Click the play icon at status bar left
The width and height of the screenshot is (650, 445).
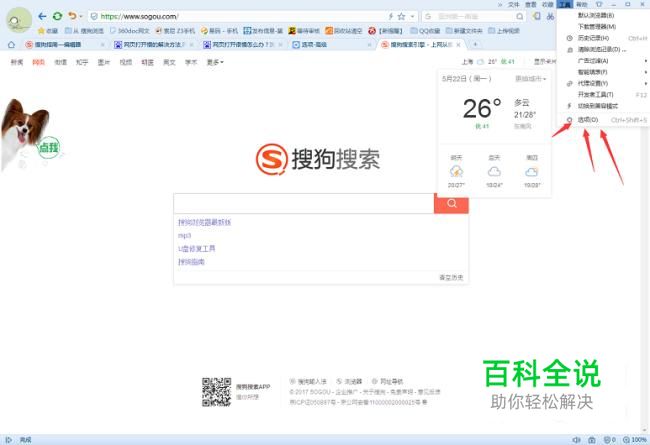pyautogui.click(x=9, y=440)
